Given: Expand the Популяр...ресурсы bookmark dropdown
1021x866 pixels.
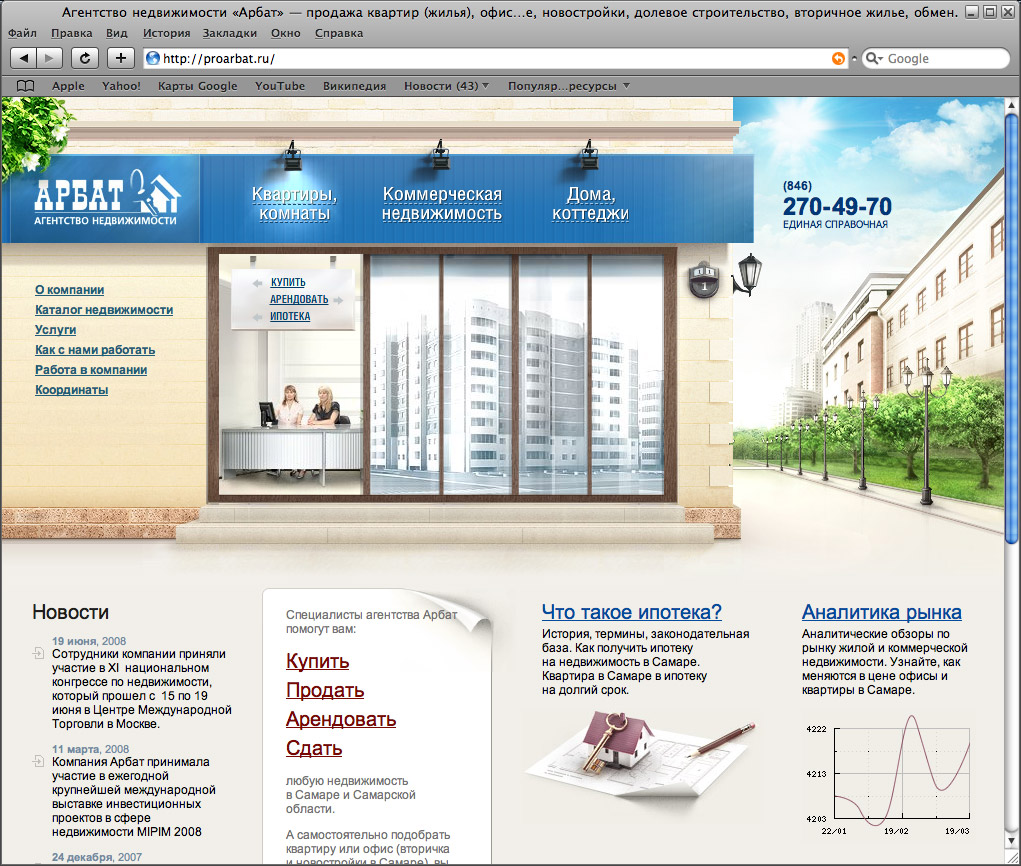Looking at the screenshot, I should (626, 86).
